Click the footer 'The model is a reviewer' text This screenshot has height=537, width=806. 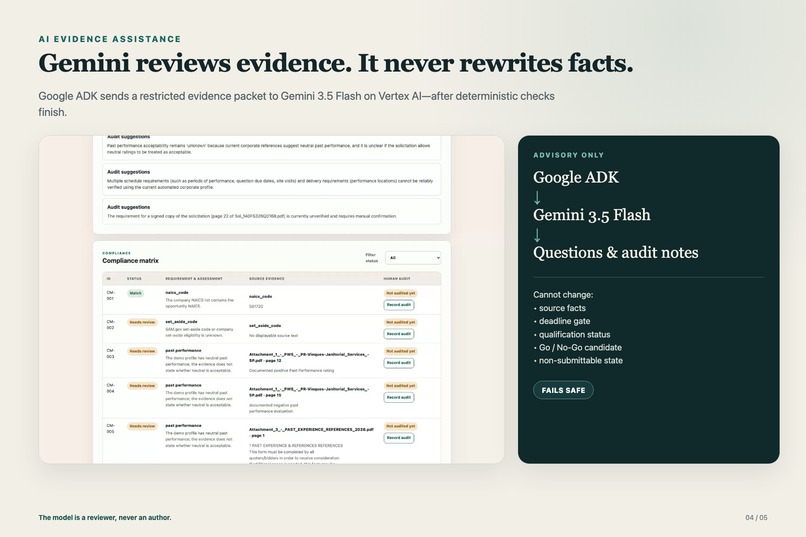105,517
